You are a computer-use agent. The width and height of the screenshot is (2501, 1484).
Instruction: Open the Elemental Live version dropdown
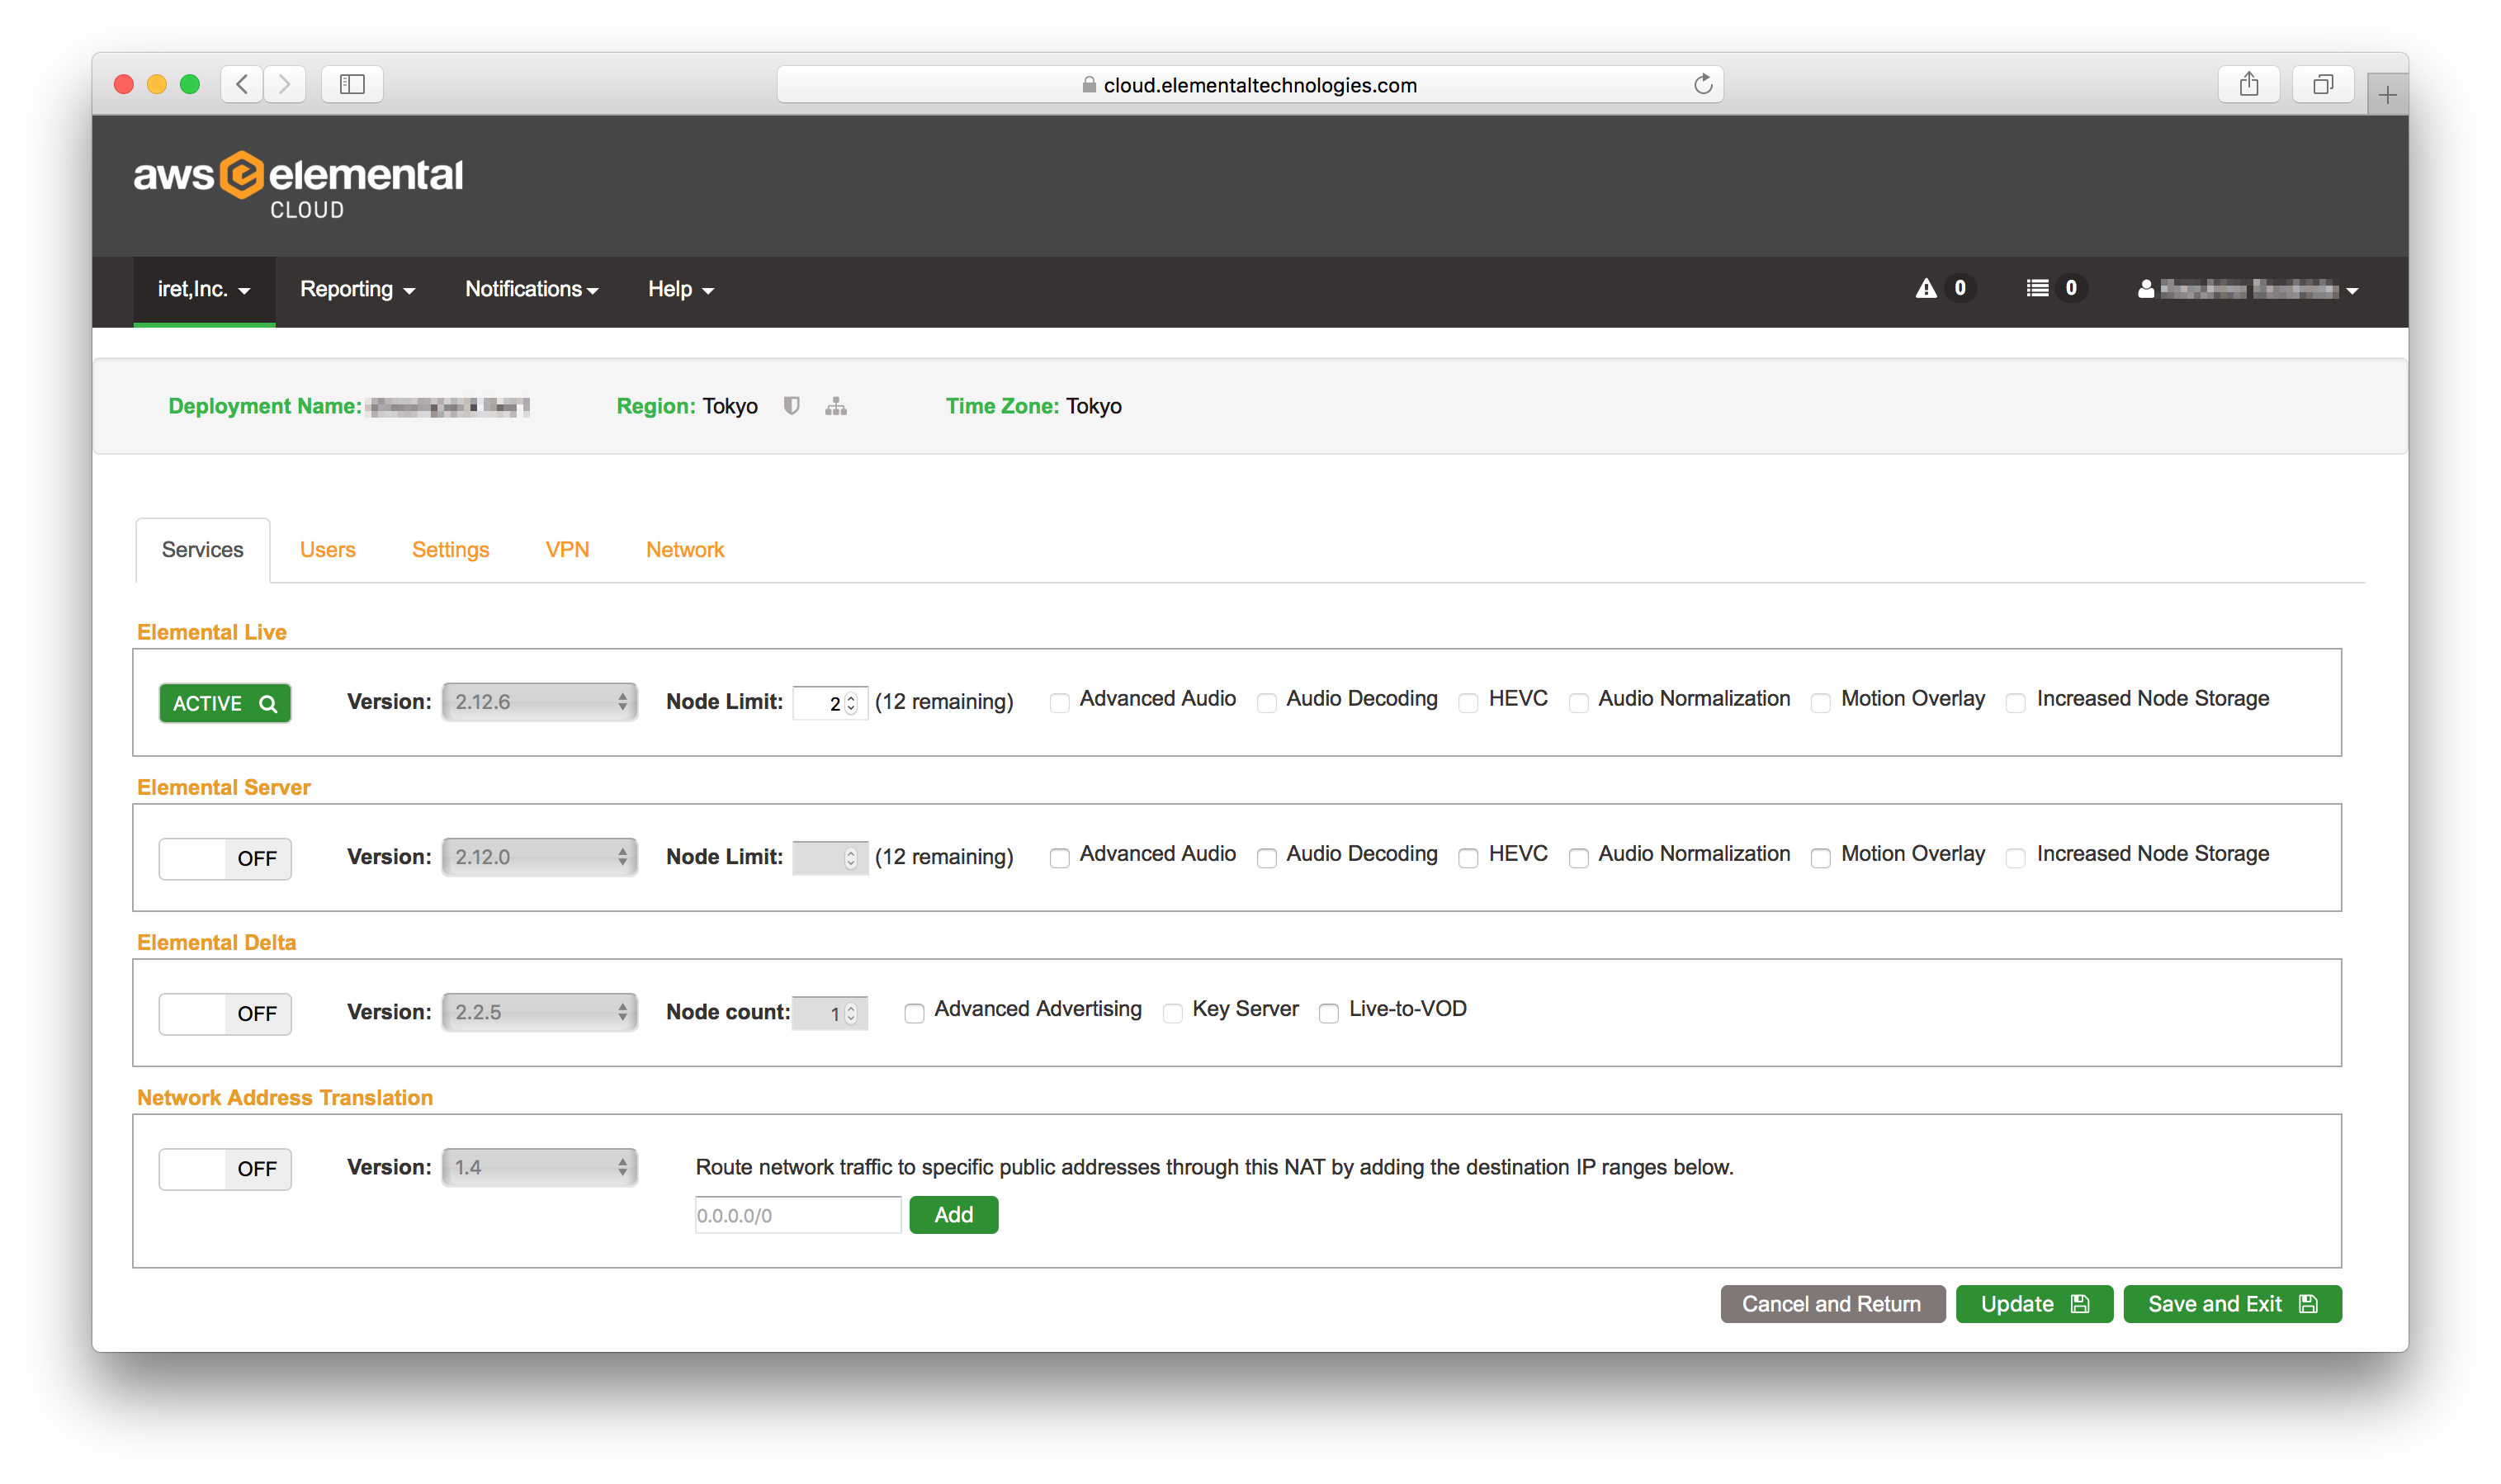pos(539,701)
